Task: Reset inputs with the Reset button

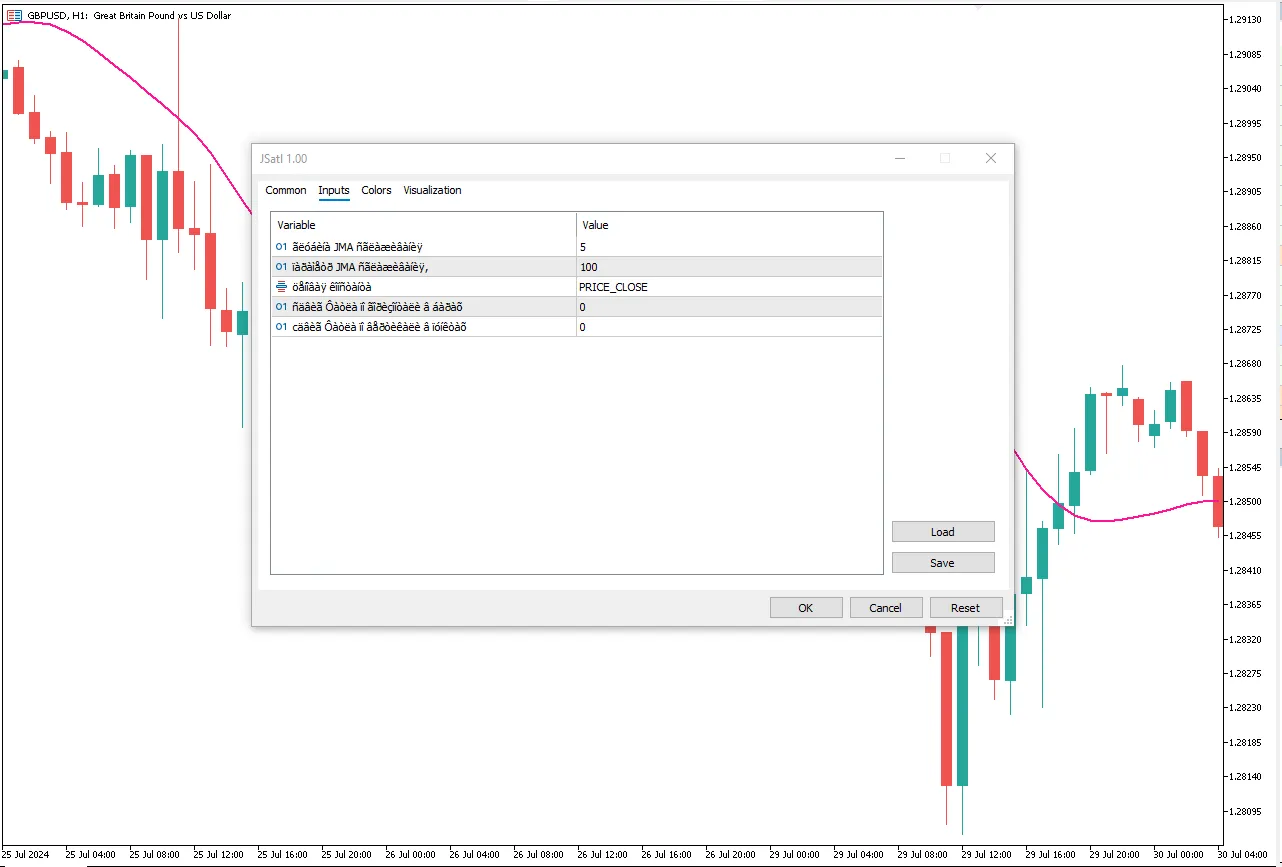Action: point(965,608)
